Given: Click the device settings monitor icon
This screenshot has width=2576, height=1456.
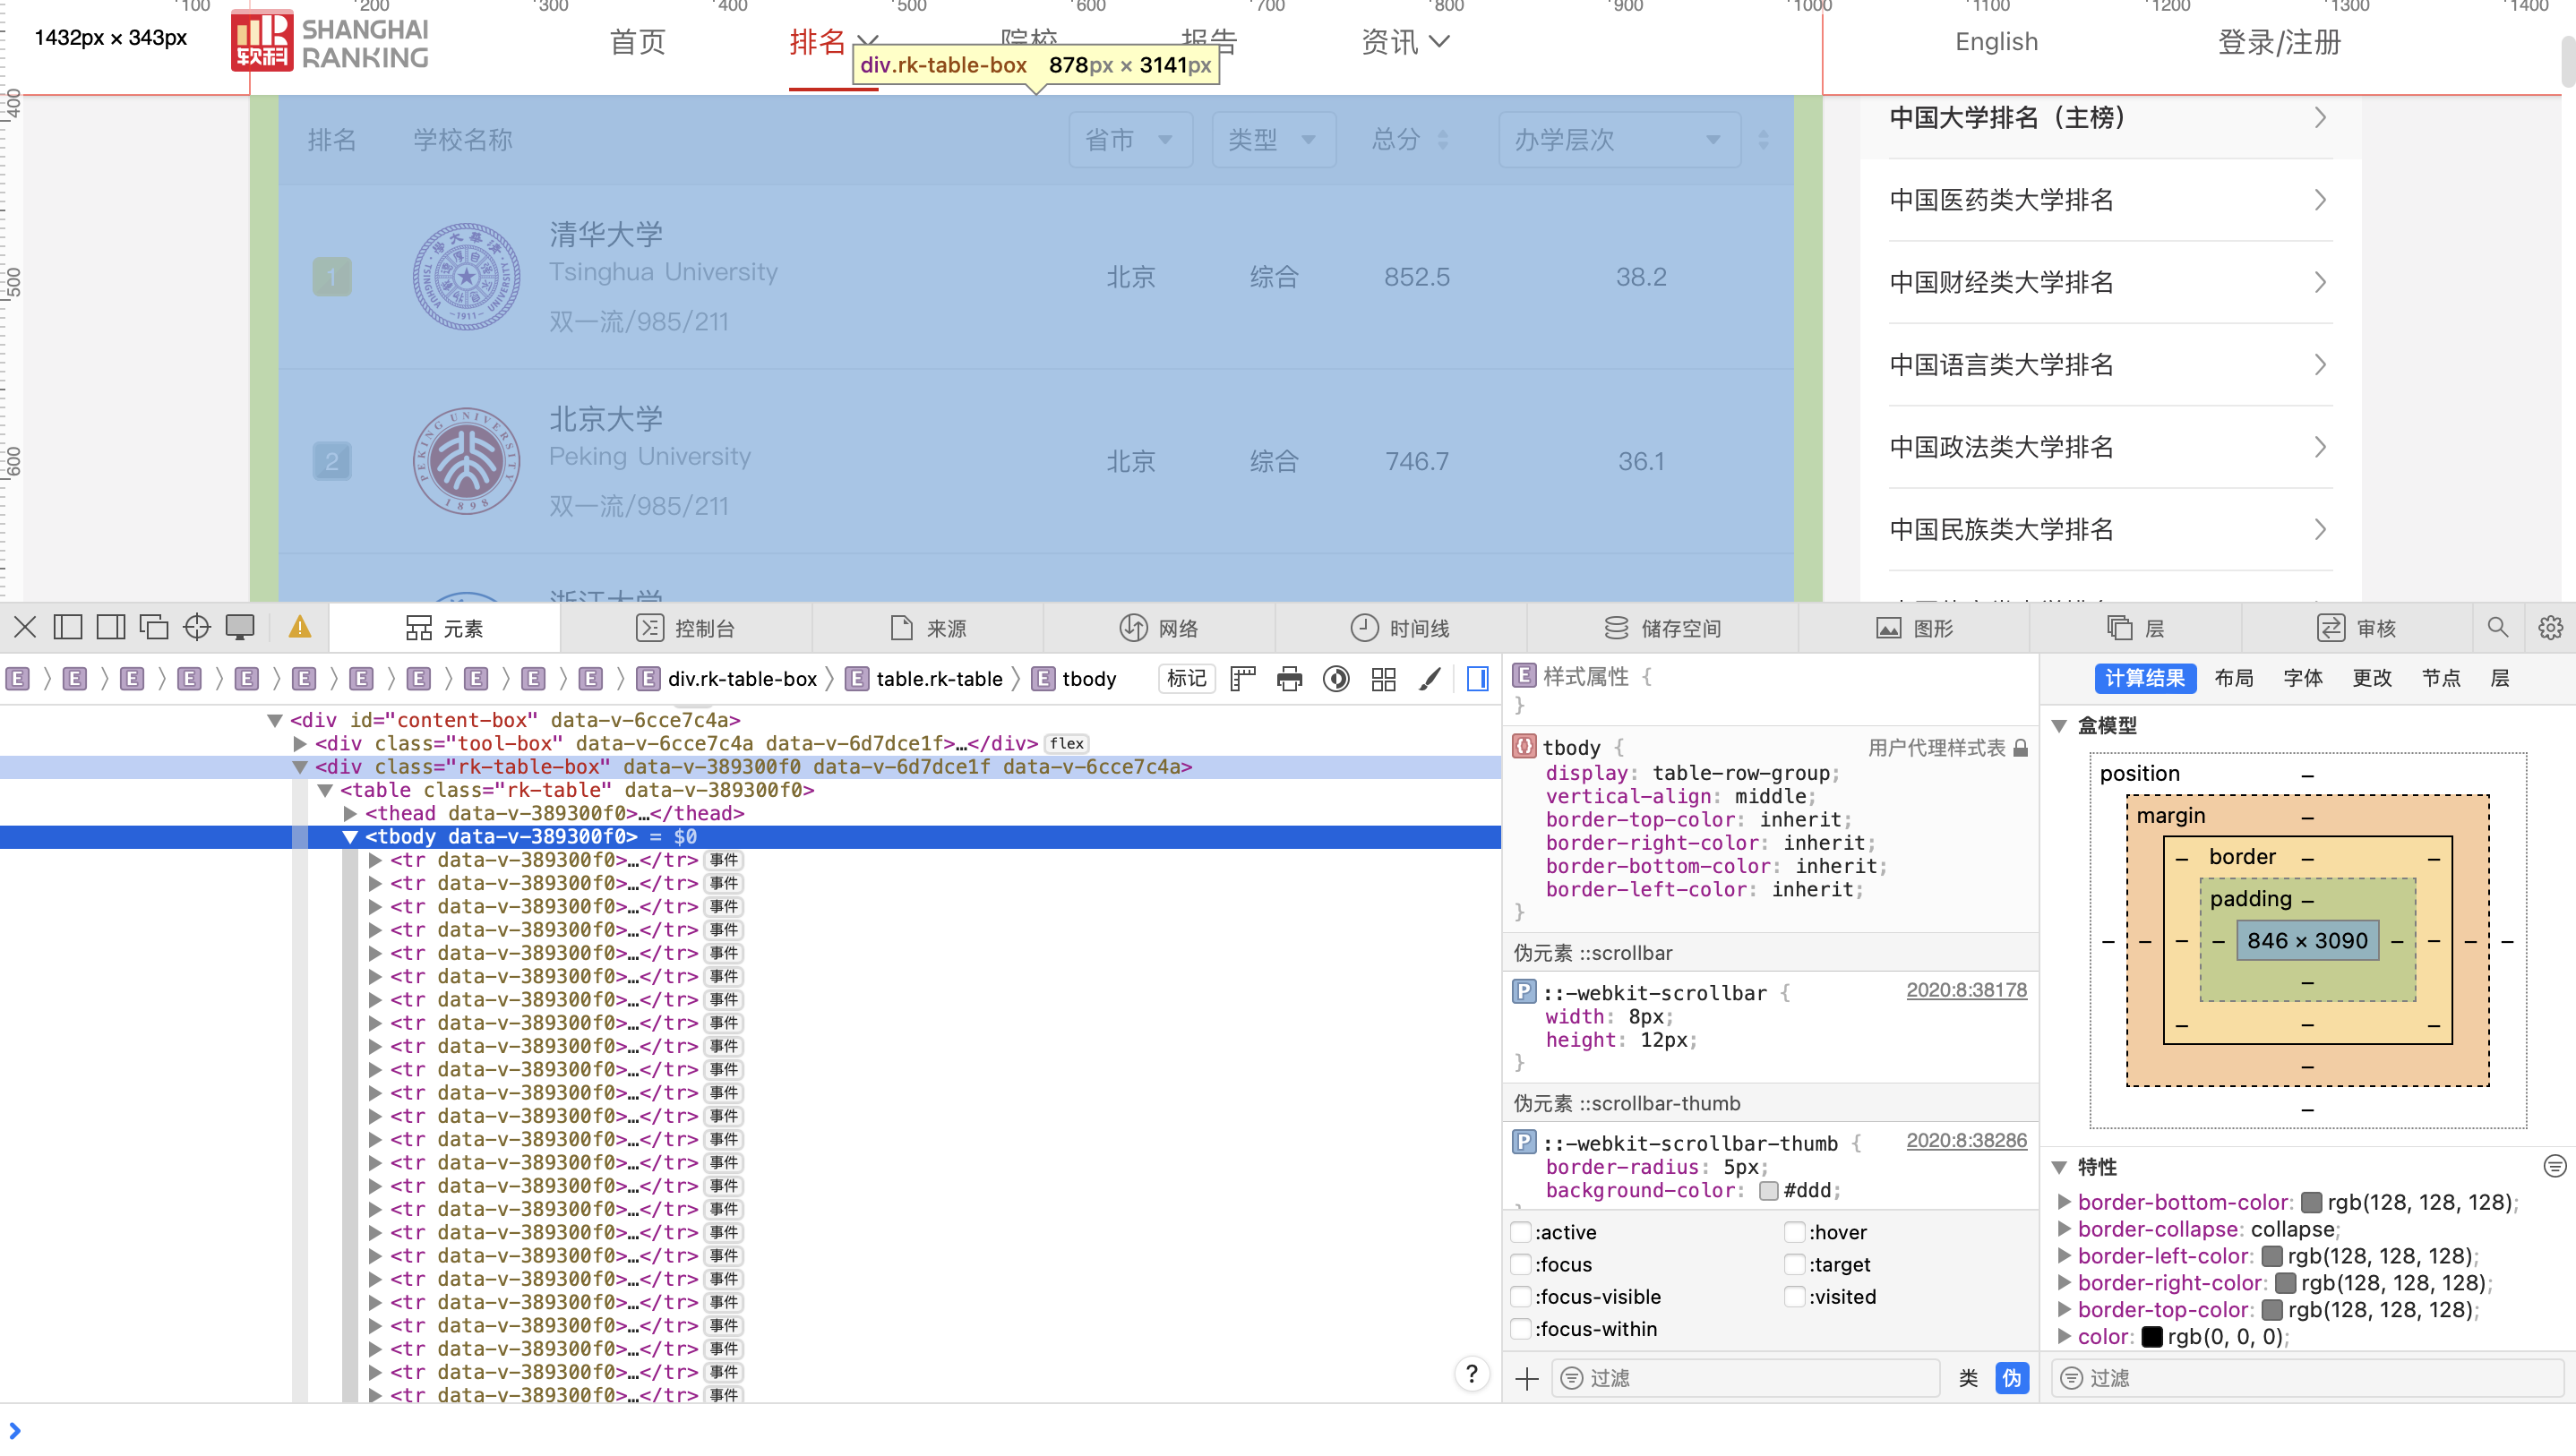Looking at the screenshot, I should [x=240, y=627].
